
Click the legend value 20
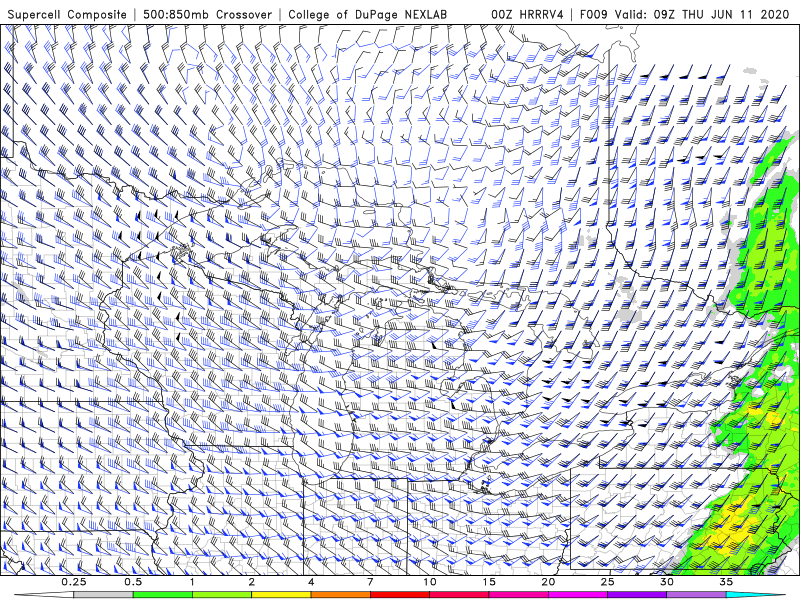point(548,582)
